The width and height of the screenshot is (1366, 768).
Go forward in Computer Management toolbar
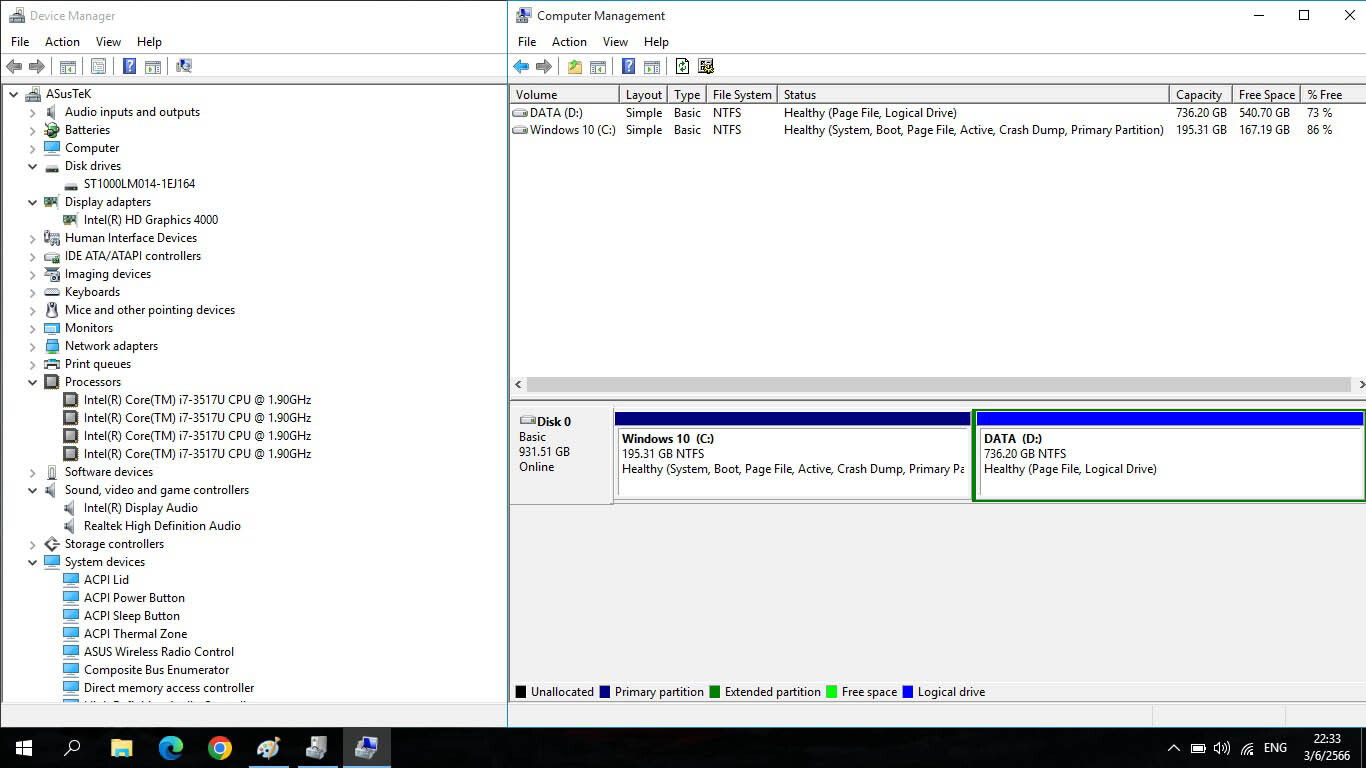(544, 67)
